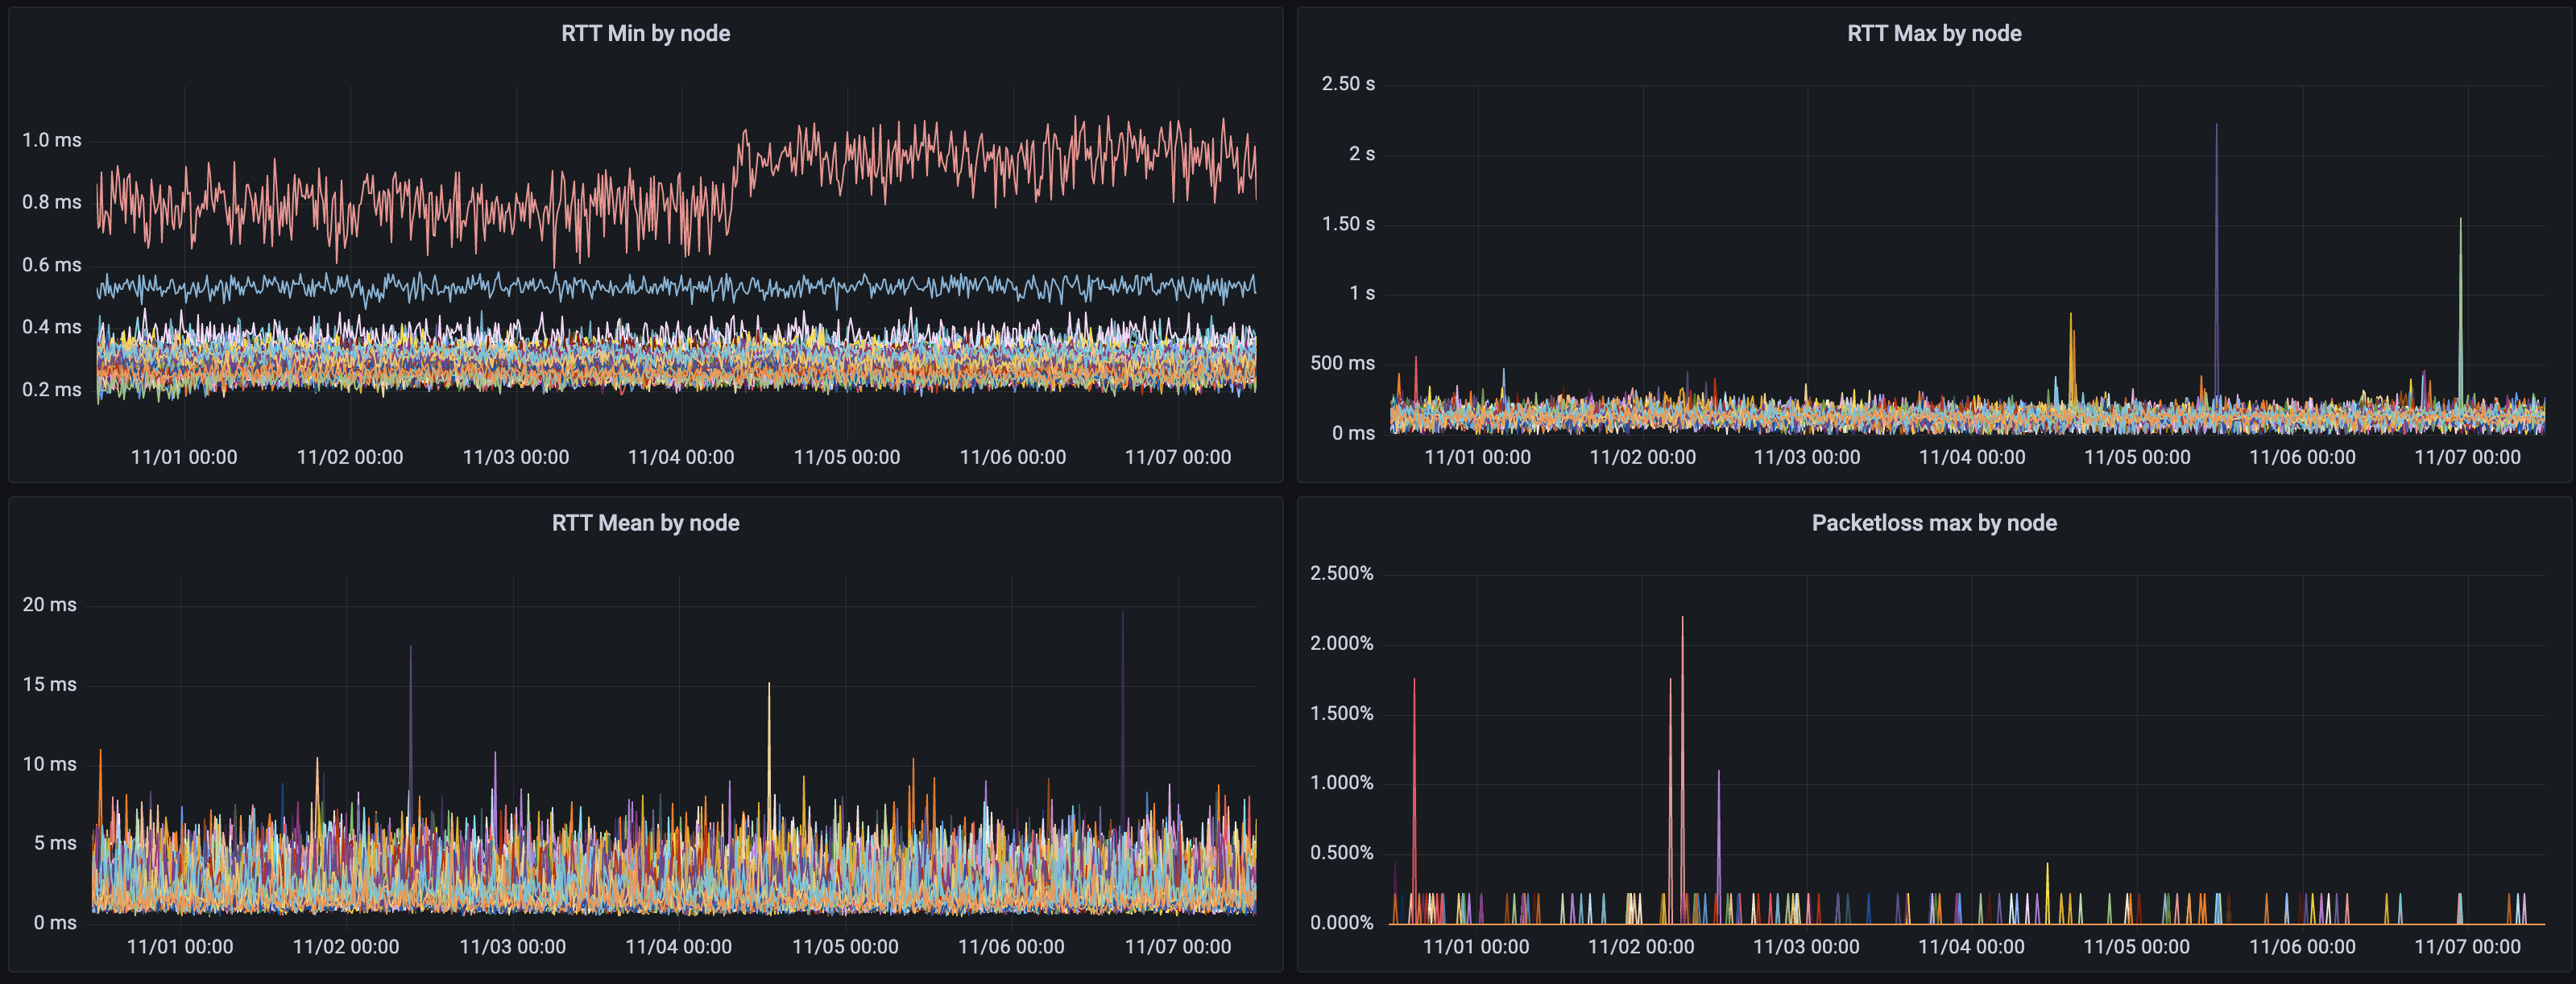Click the 1.50 s label in RTT Max
This screenshot has width=2576, height=984.
(x=1347, y=224)
